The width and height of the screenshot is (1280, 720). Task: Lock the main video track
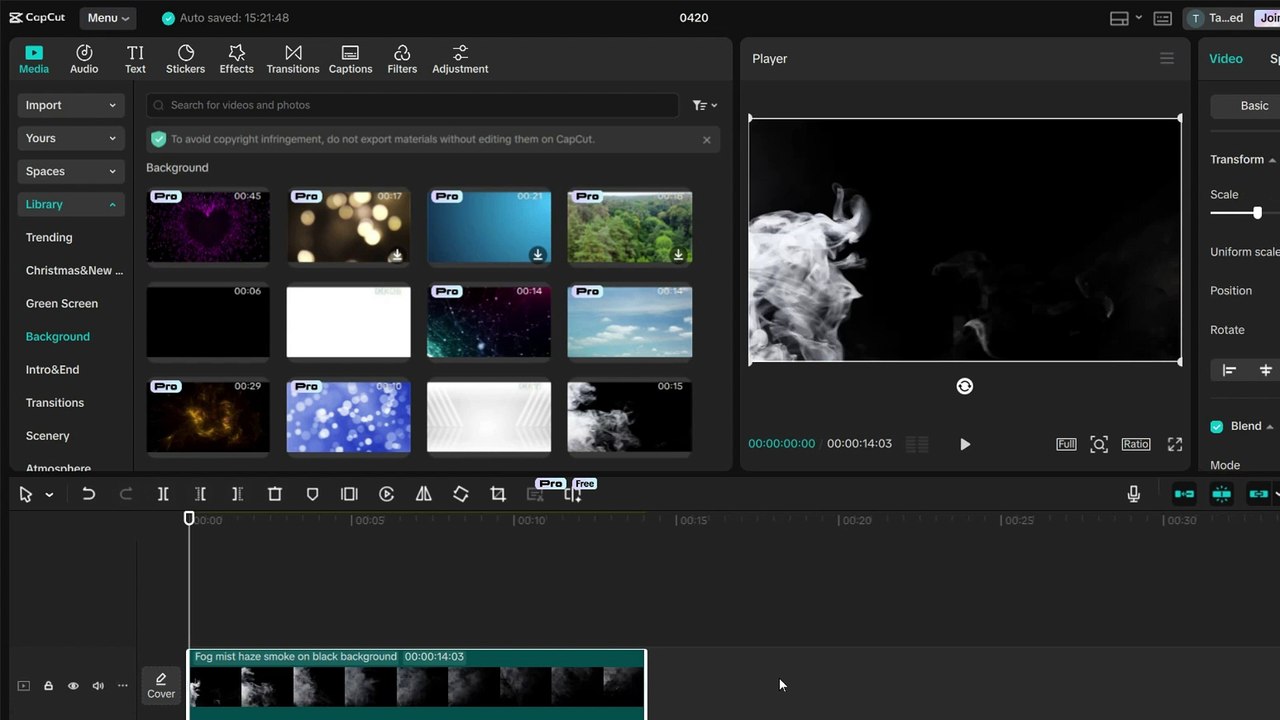tap(48, 686)
